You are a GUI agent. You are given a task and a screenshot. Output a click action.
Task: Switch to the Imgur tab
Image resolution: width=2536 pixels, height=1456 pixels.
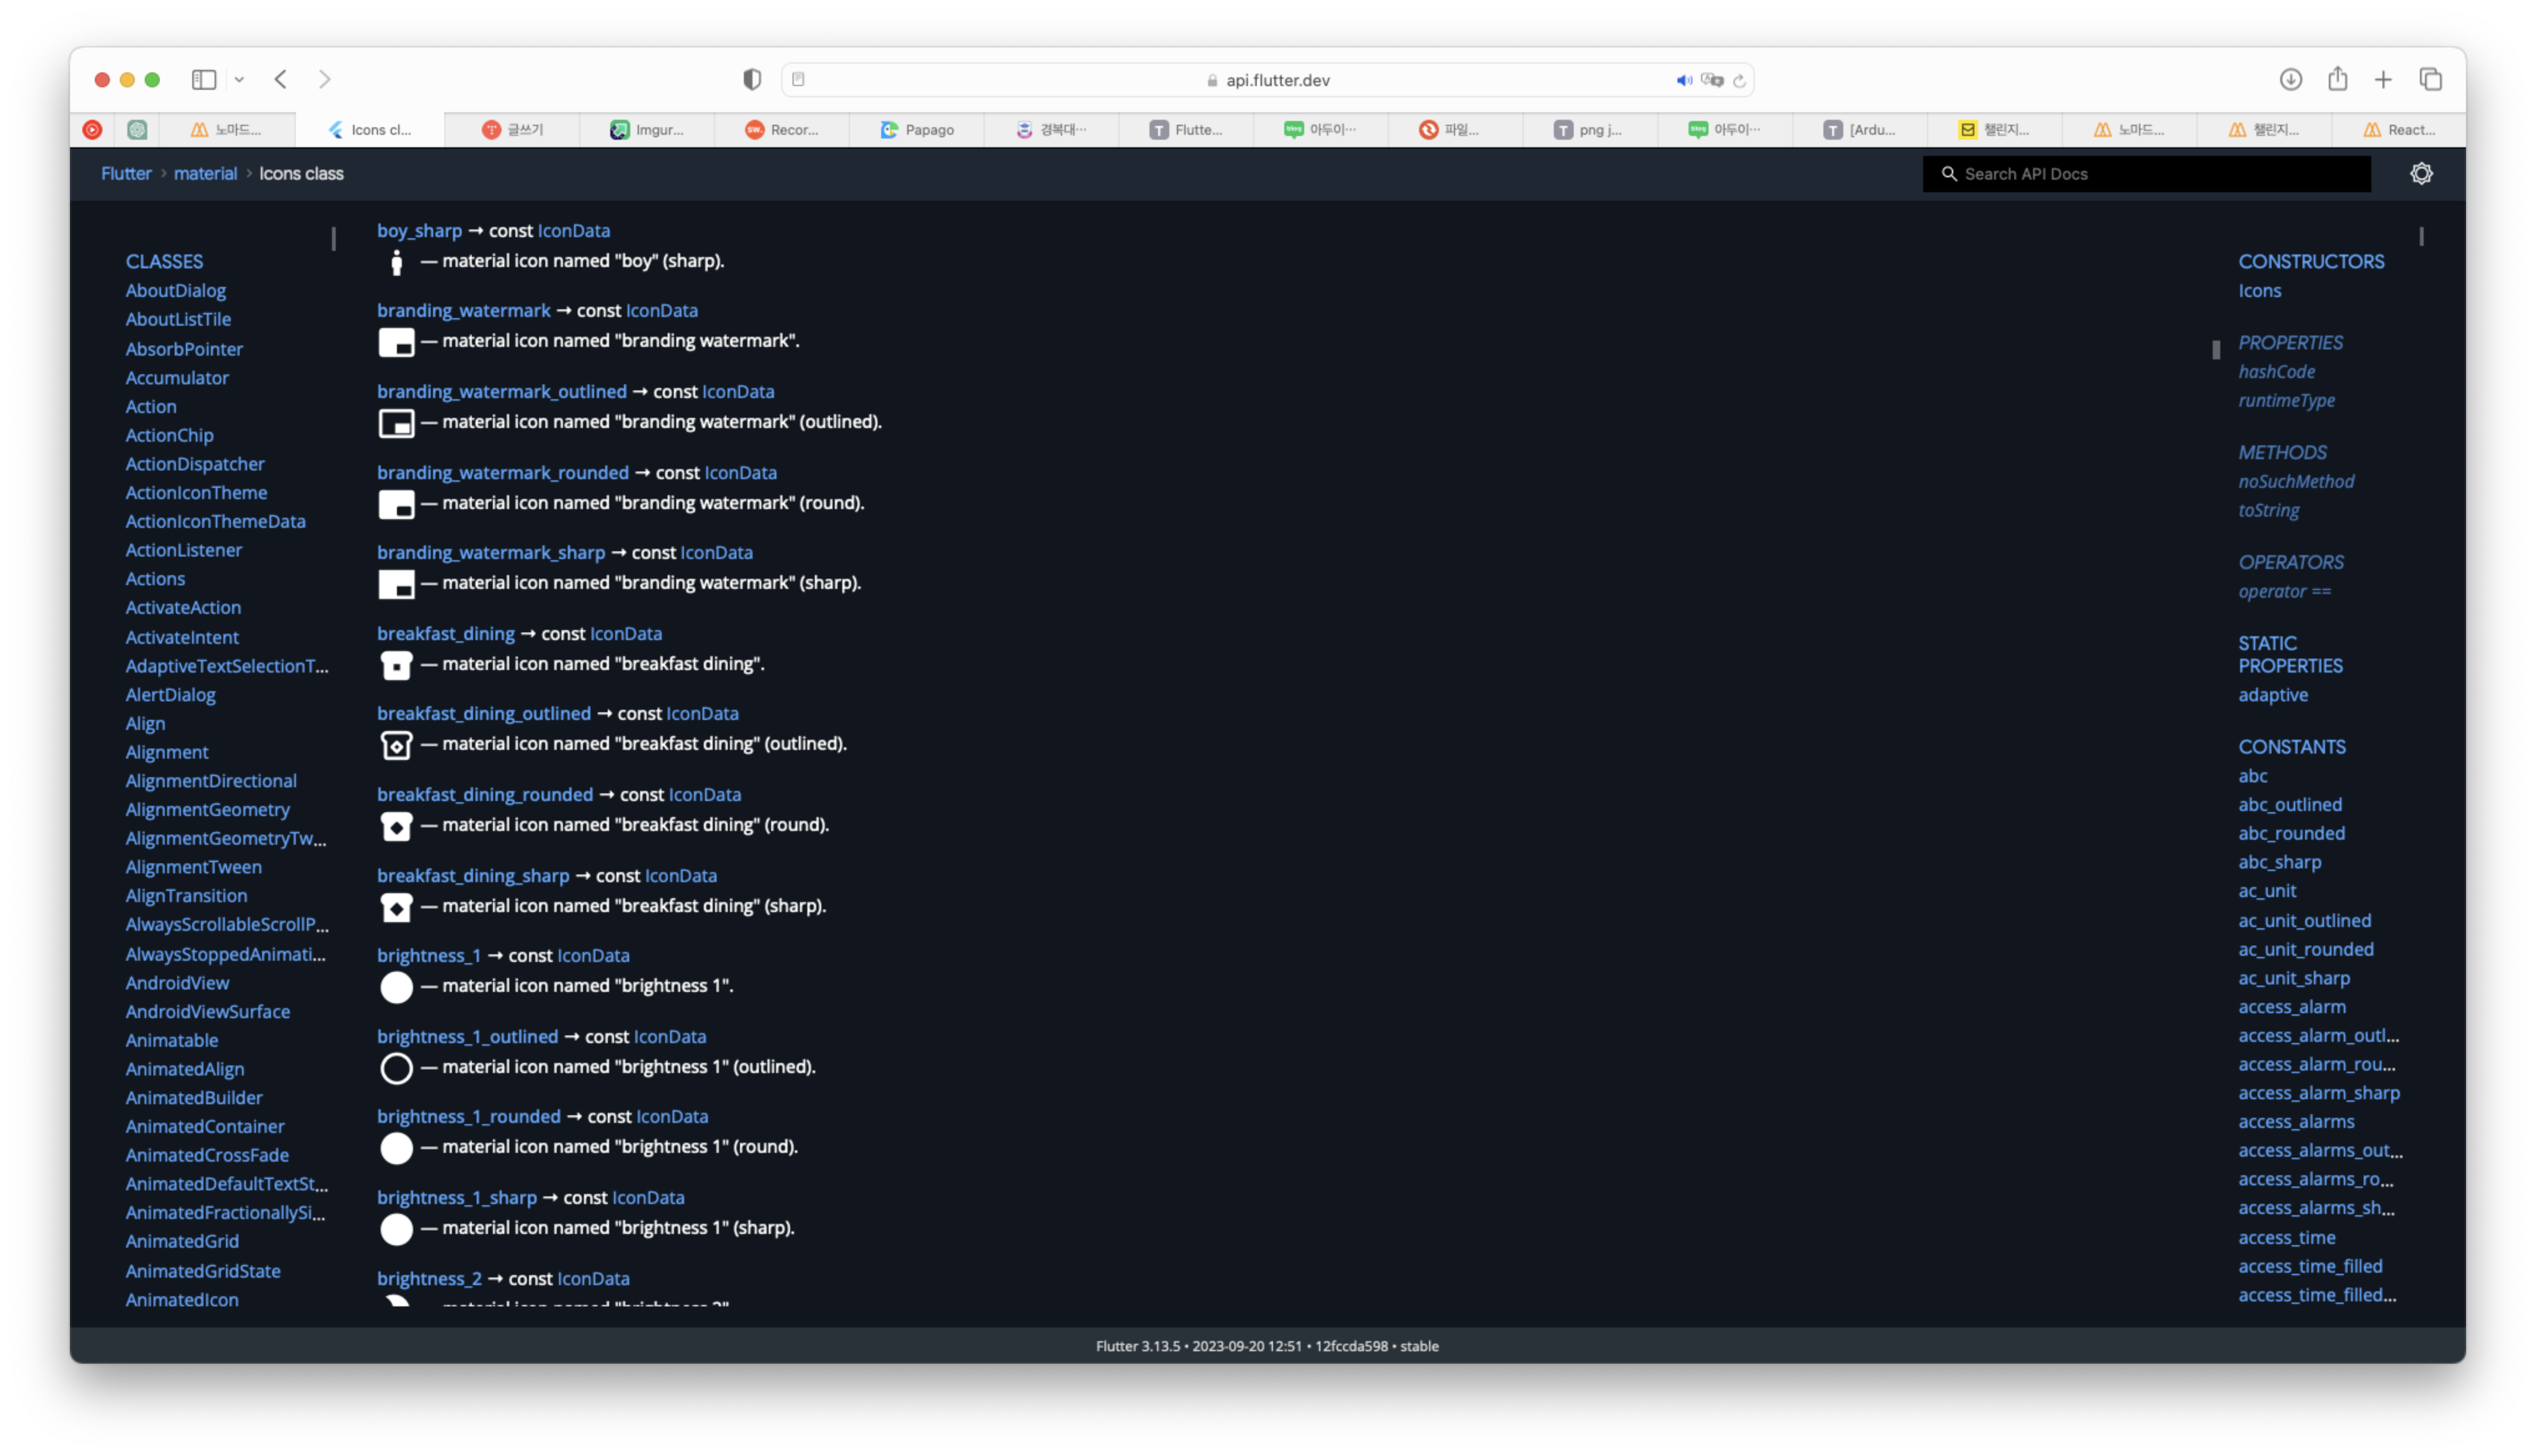(x=648, y=129)
